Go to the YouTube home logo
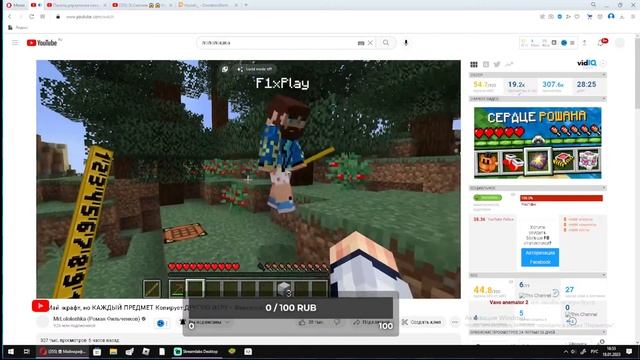 (x=42, y=43)
